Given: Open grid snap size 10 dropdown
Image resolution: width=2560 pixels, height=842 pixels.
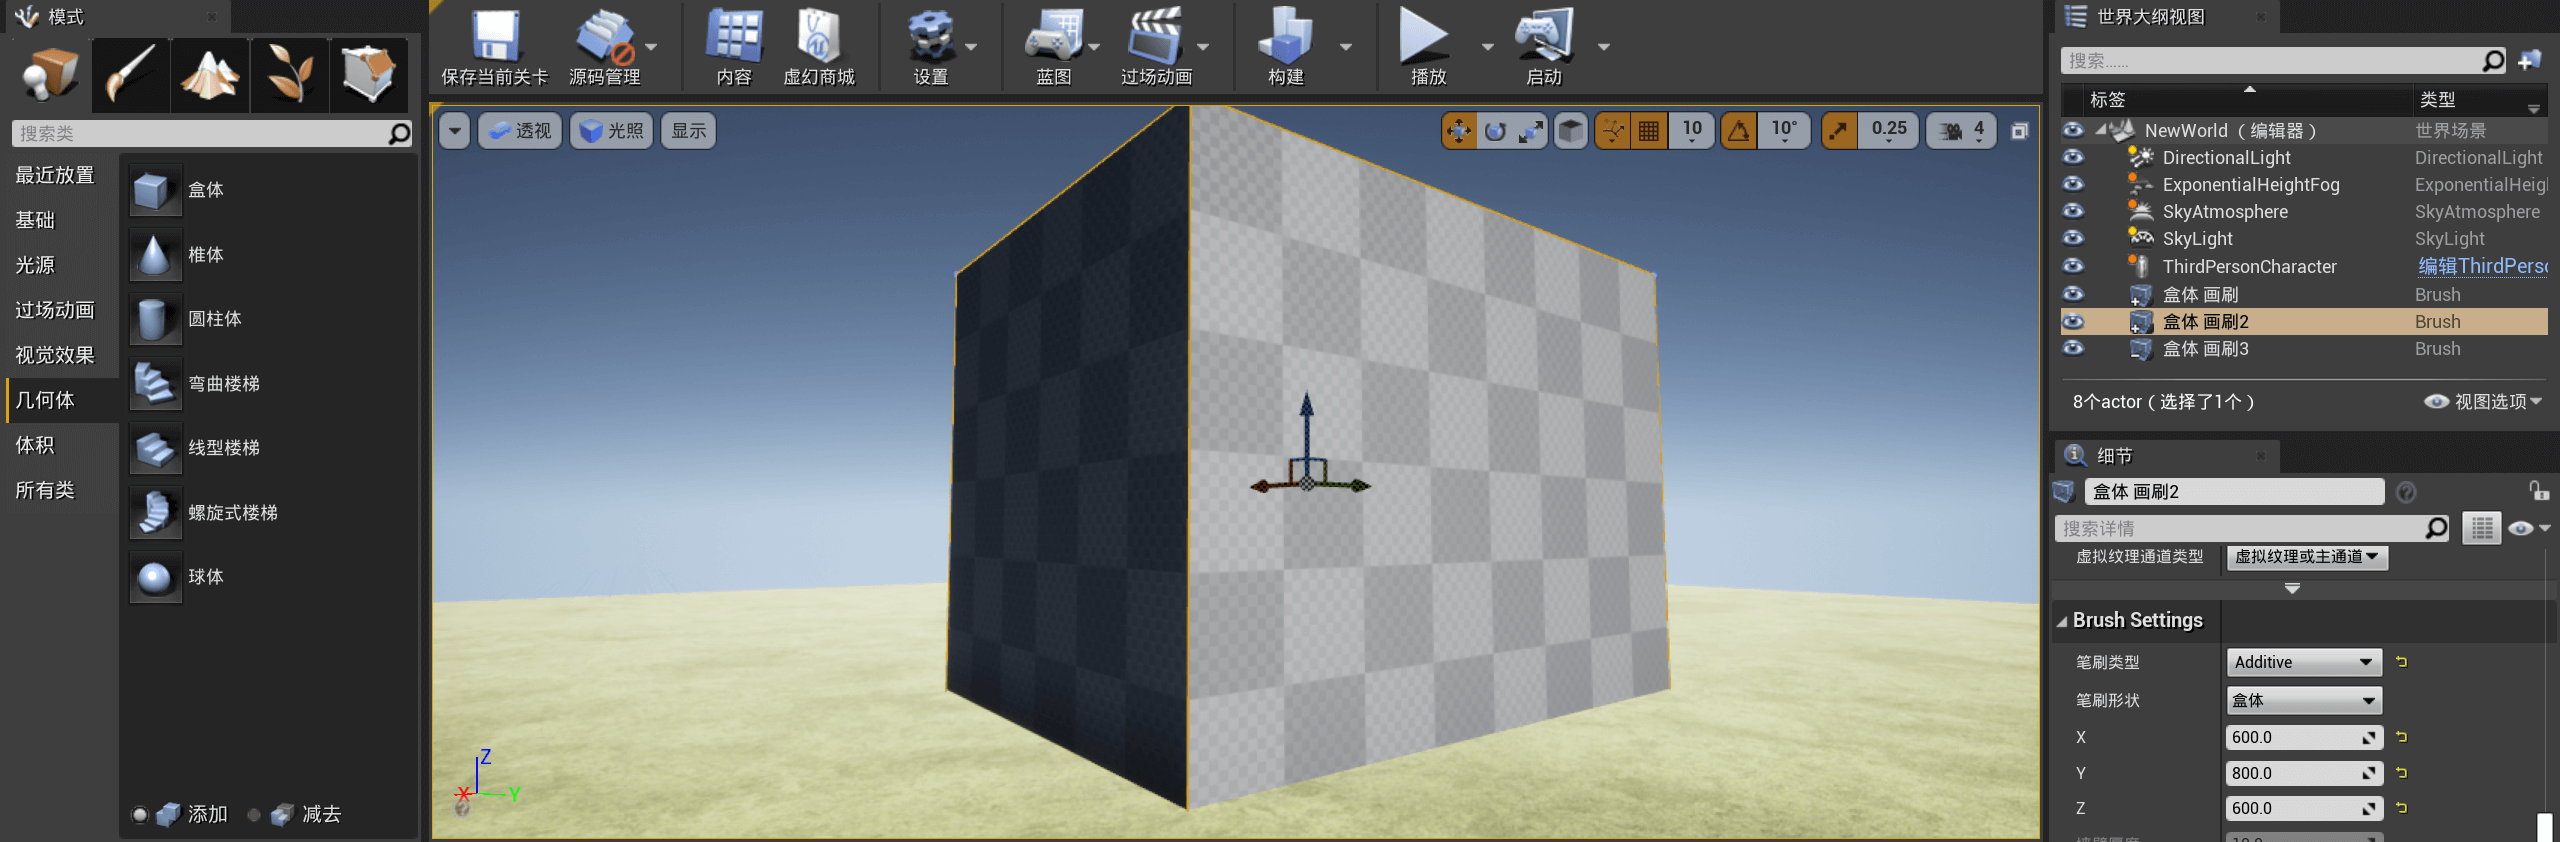Looking at the screenshot, I should point(1692,130).
